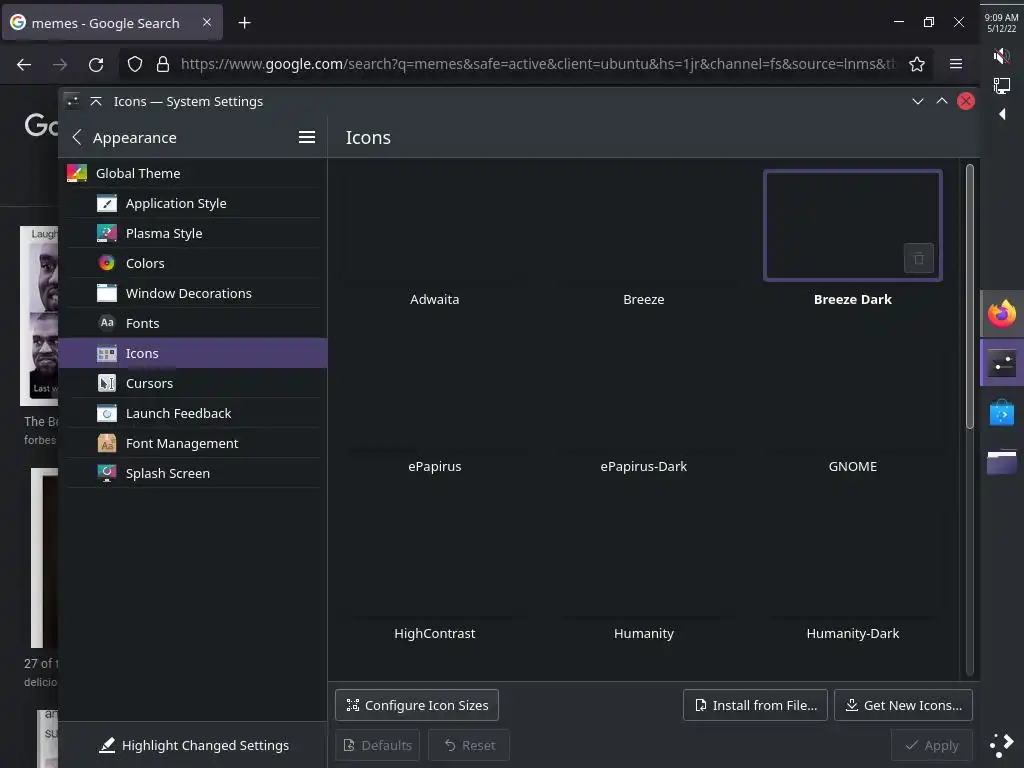Image resolution: width=1024 pixels, height=768 pixels.
Task: Click the Firefox URL address field
Action: 538,64
